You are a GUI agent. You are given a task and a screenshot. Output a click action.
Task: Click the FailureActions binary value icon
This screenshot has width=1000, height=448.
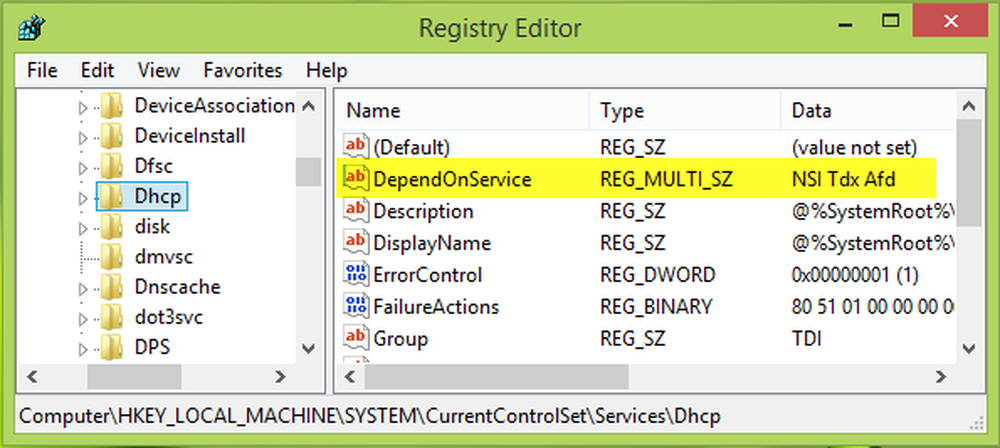(x=356, y=307)
